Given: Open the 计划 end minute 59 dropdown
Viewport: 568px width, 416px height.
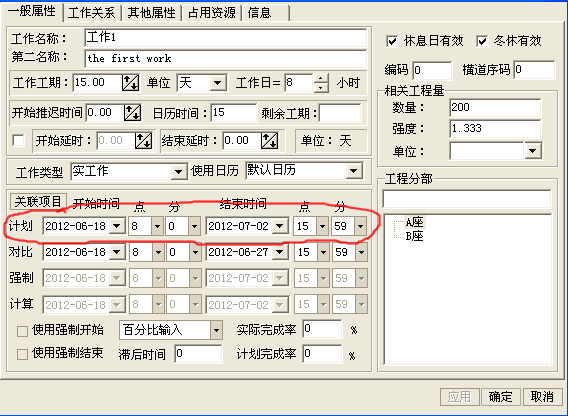Looking at the screenshot, I should pyautogui.click(x=360, y=226).
